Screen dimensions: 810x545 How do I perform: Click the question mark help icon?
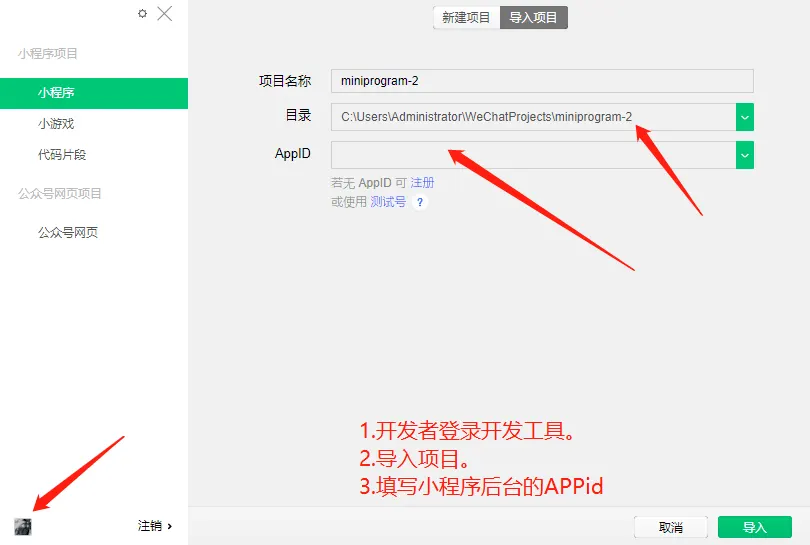(x=420, y=202)
